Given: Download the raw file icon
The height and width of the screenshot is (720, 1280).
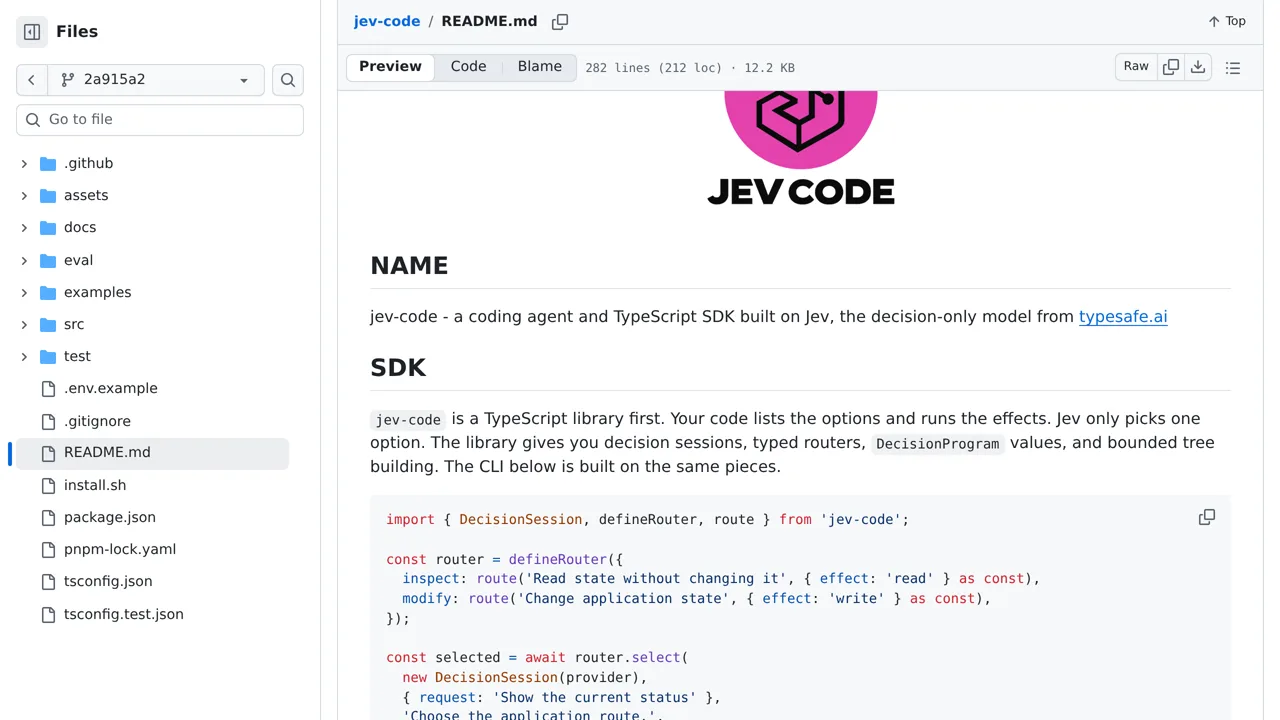Looking at the screenshot, I should coord(1198,67).
